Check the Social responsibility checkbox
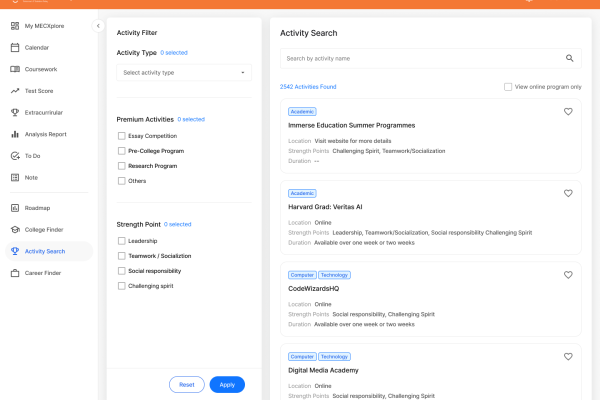The height and width of the screenshot is (400, 600). (x=122, y=271)
